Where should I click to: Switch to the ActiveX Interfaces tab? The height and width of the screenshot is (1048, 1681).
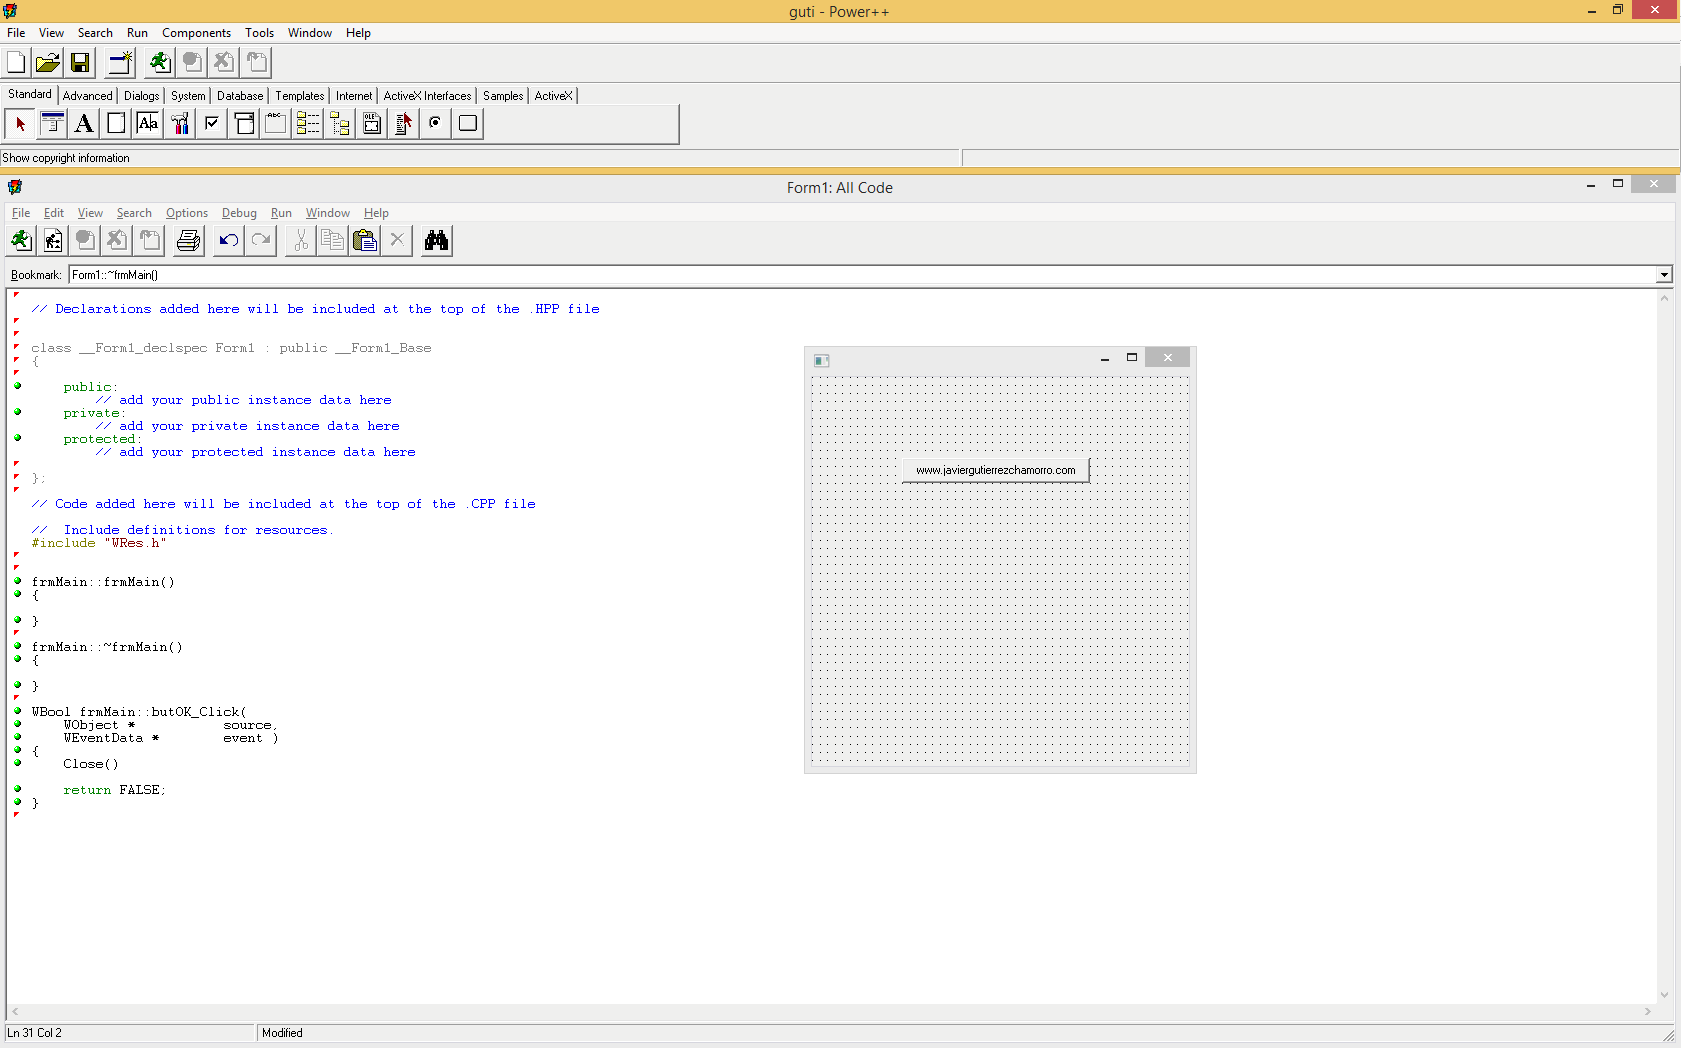(427, 96)
